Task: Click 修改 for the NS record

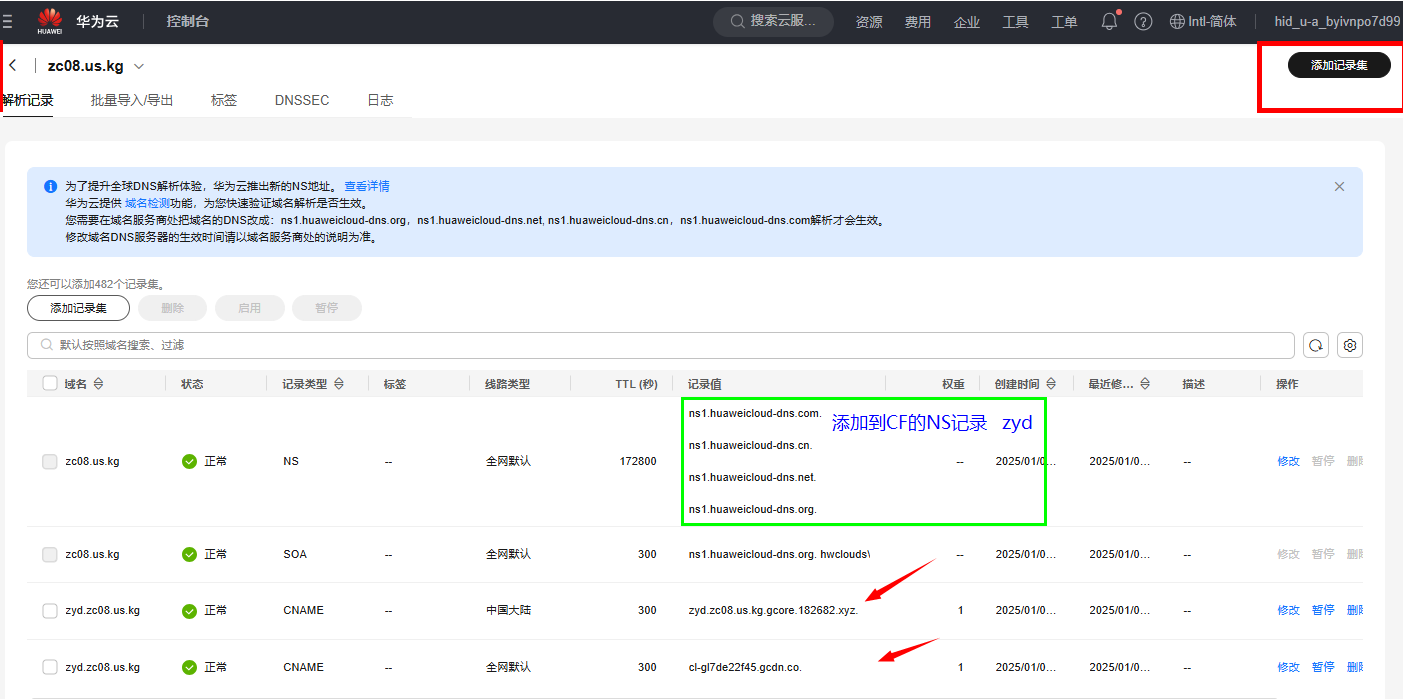Action: tap(1288, 461)
